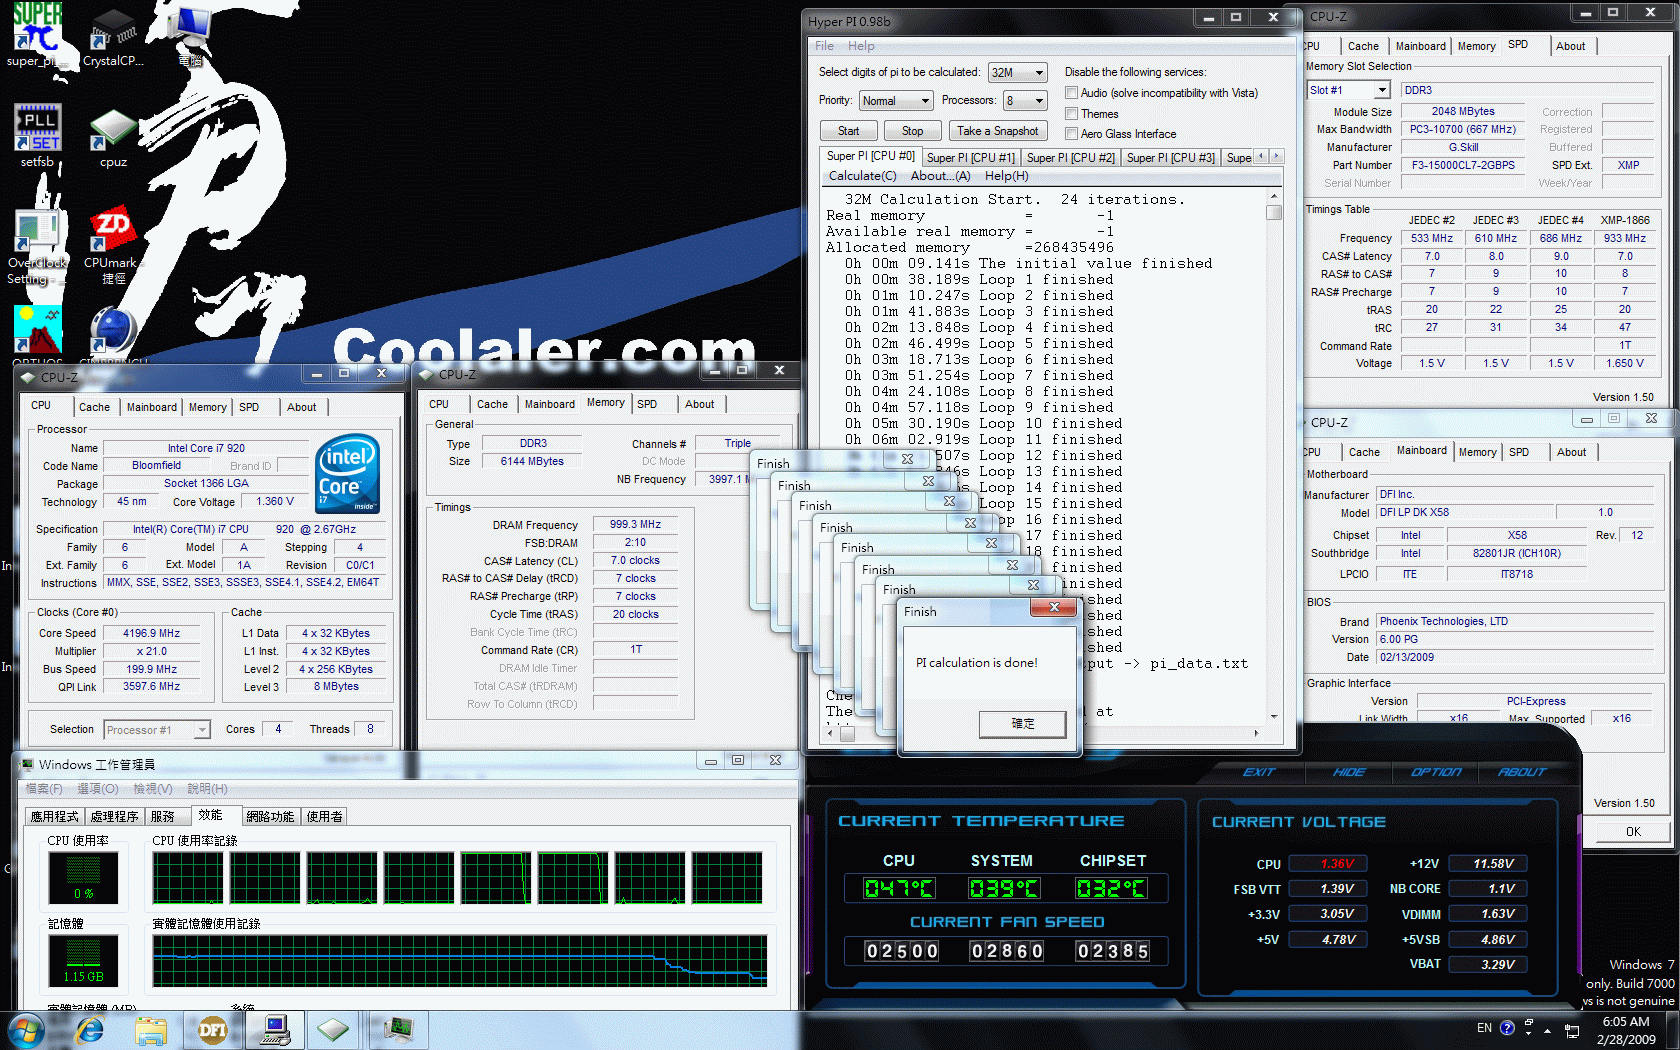Viewport: 1680px width, 1050px height.
Task: Click the Part Number field F3-15000CL7-2GBPS
Action: point(1463,165)
